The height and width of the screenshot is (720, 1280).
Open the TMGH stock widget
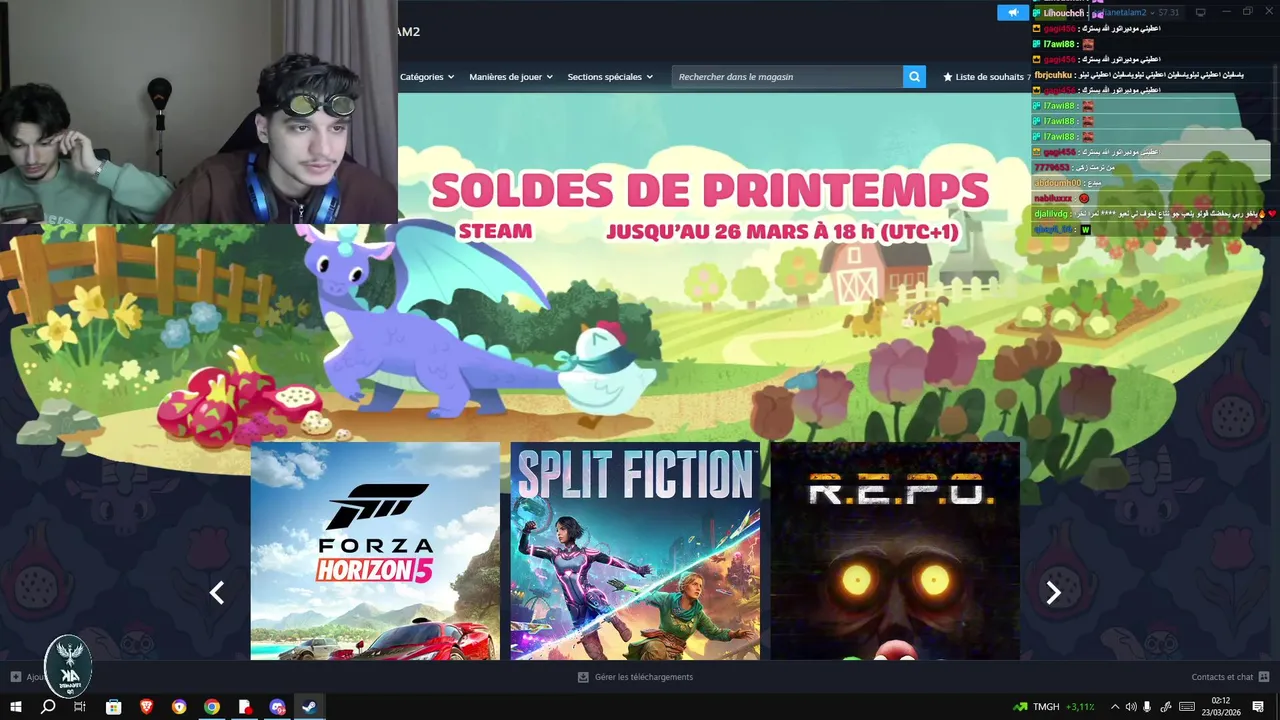pos(1053,707)
